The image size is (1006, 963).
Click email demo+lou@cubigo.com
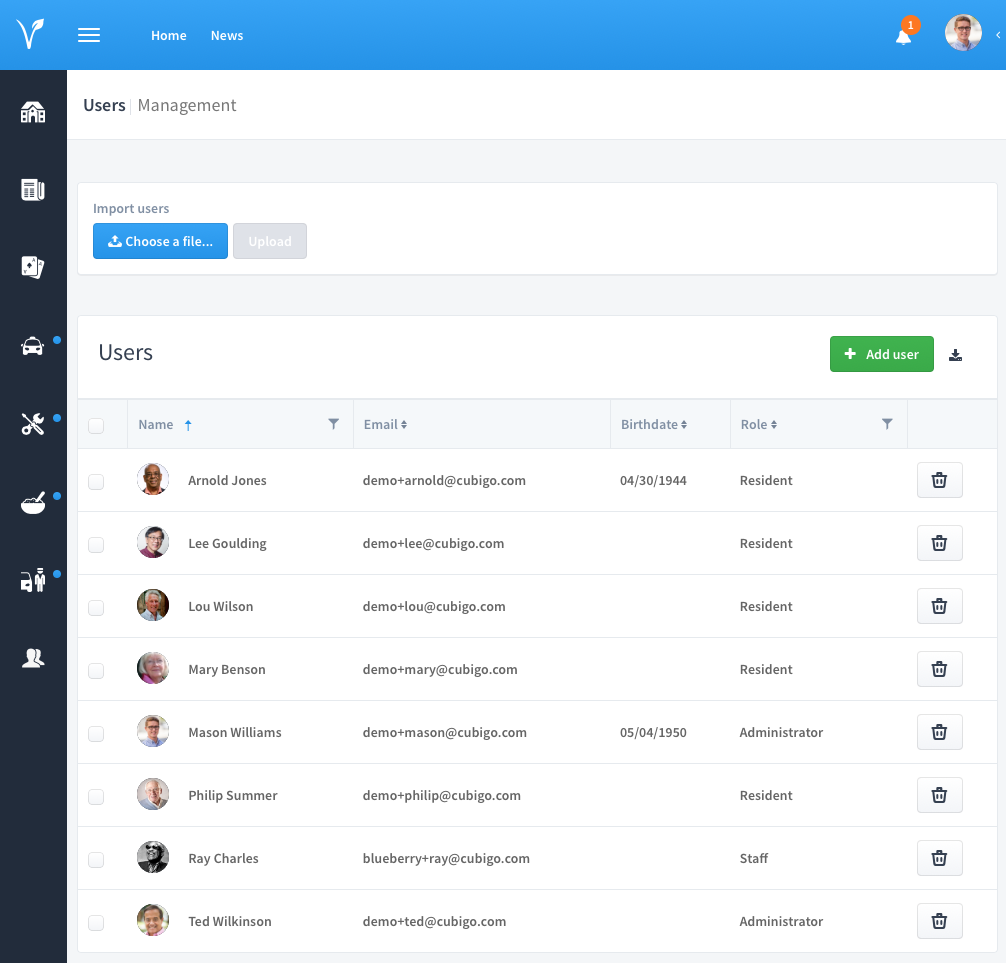click(x=434, y=606)
